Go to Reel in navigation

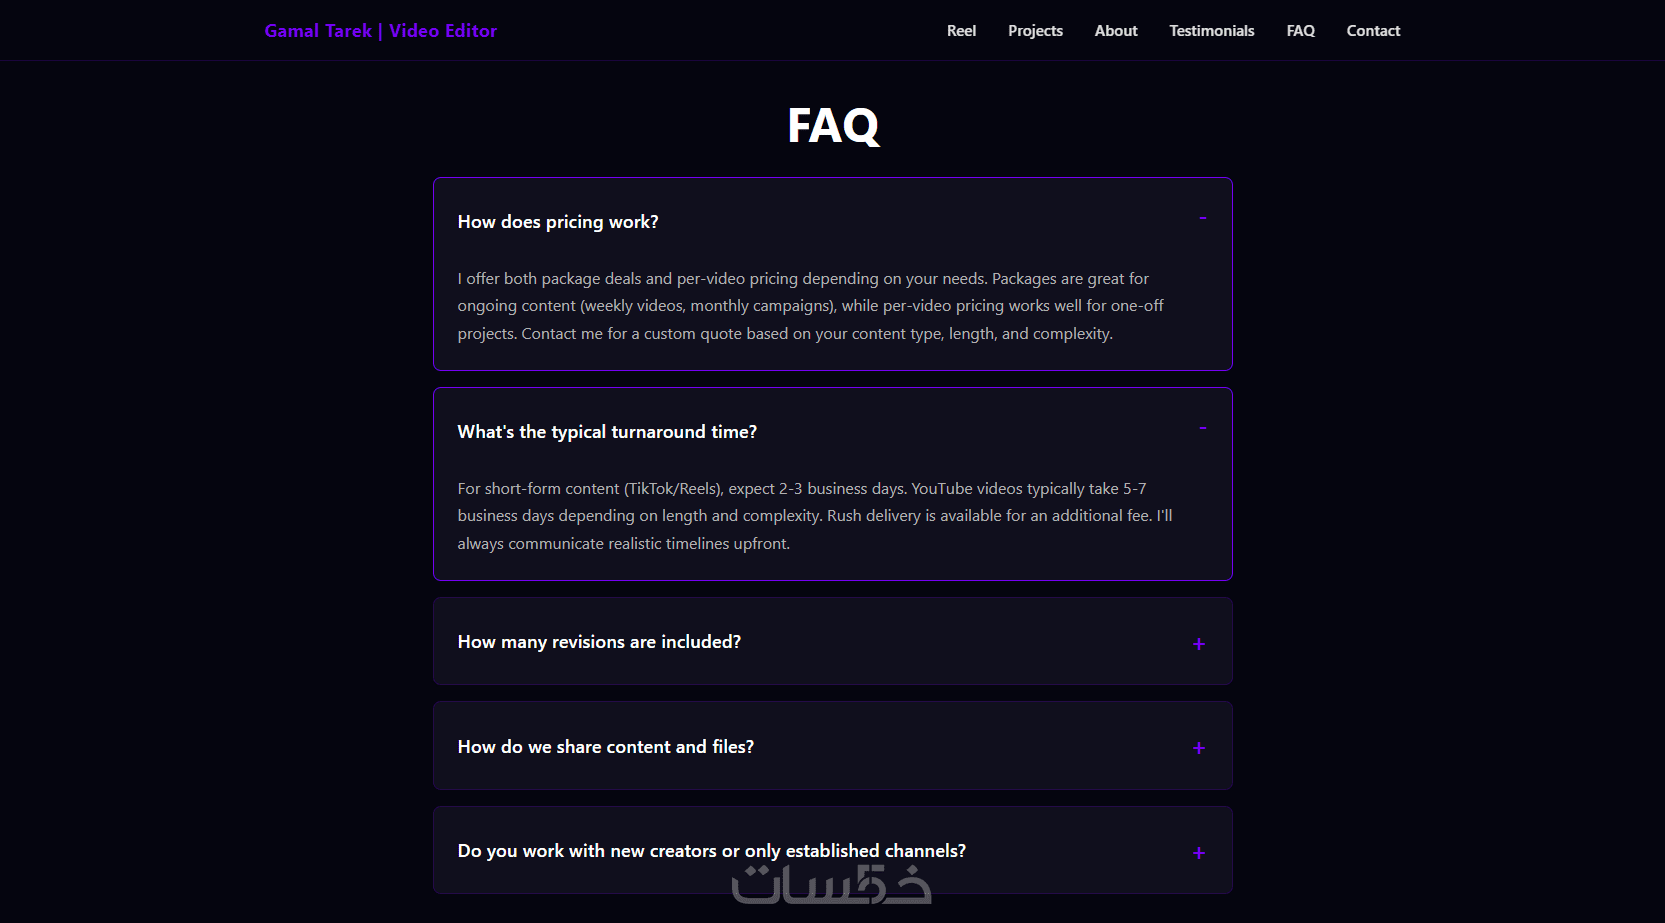(x=961, y=31)
